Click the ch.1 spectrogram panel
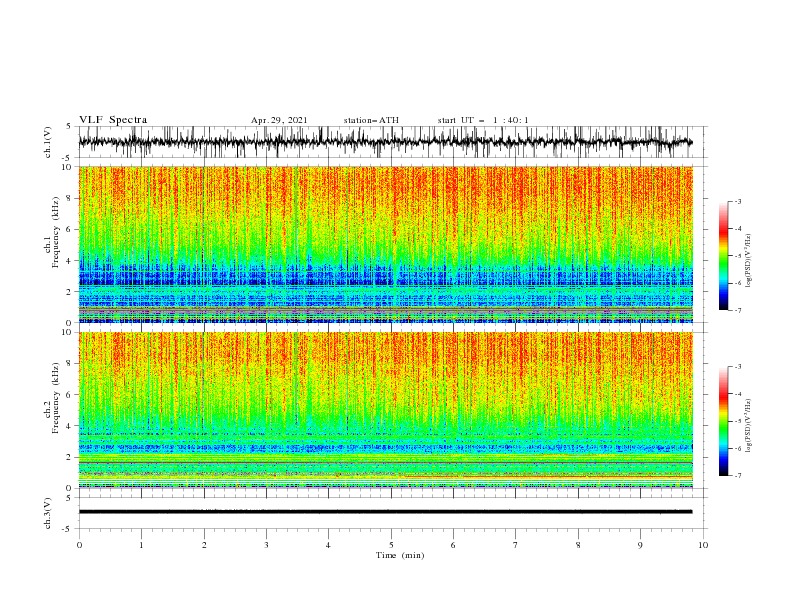792x612 pixels. pos(385,244)
